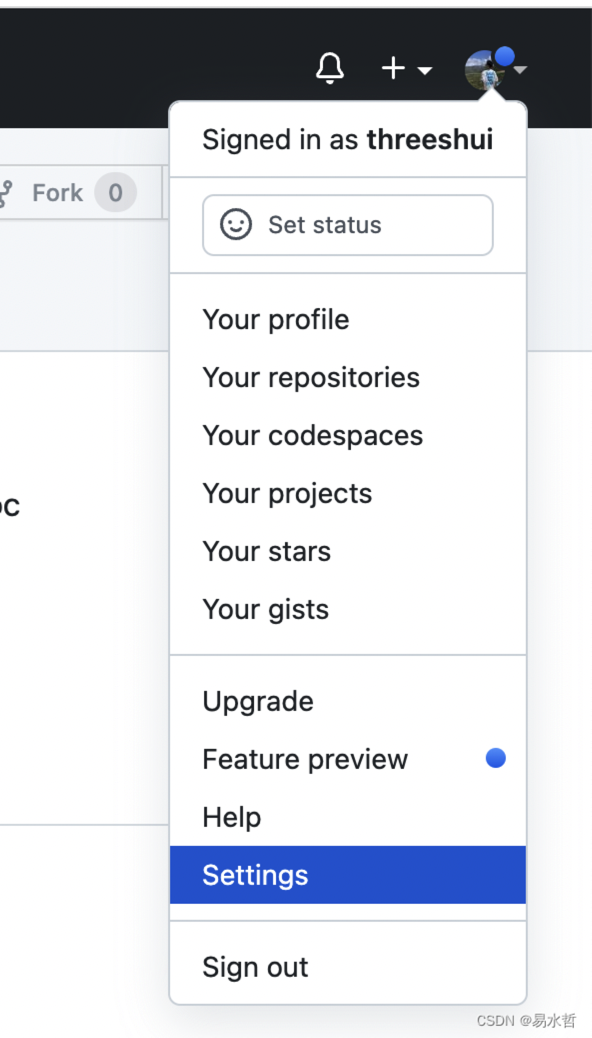Click the smiley face status icon

[x=236, y=224]
